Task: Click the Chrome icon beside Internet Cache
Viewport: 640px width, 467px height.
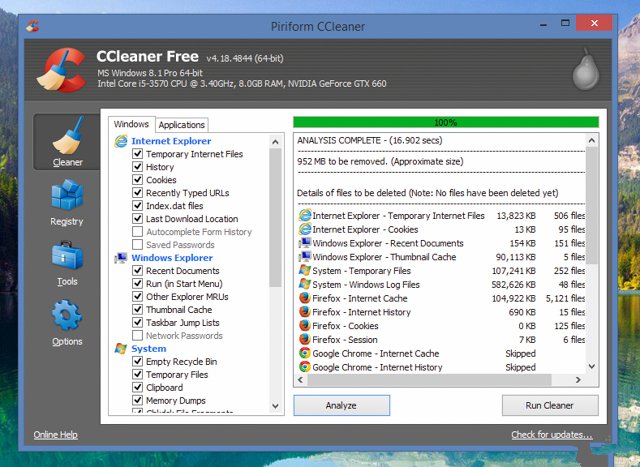Action: pos(305,353)
